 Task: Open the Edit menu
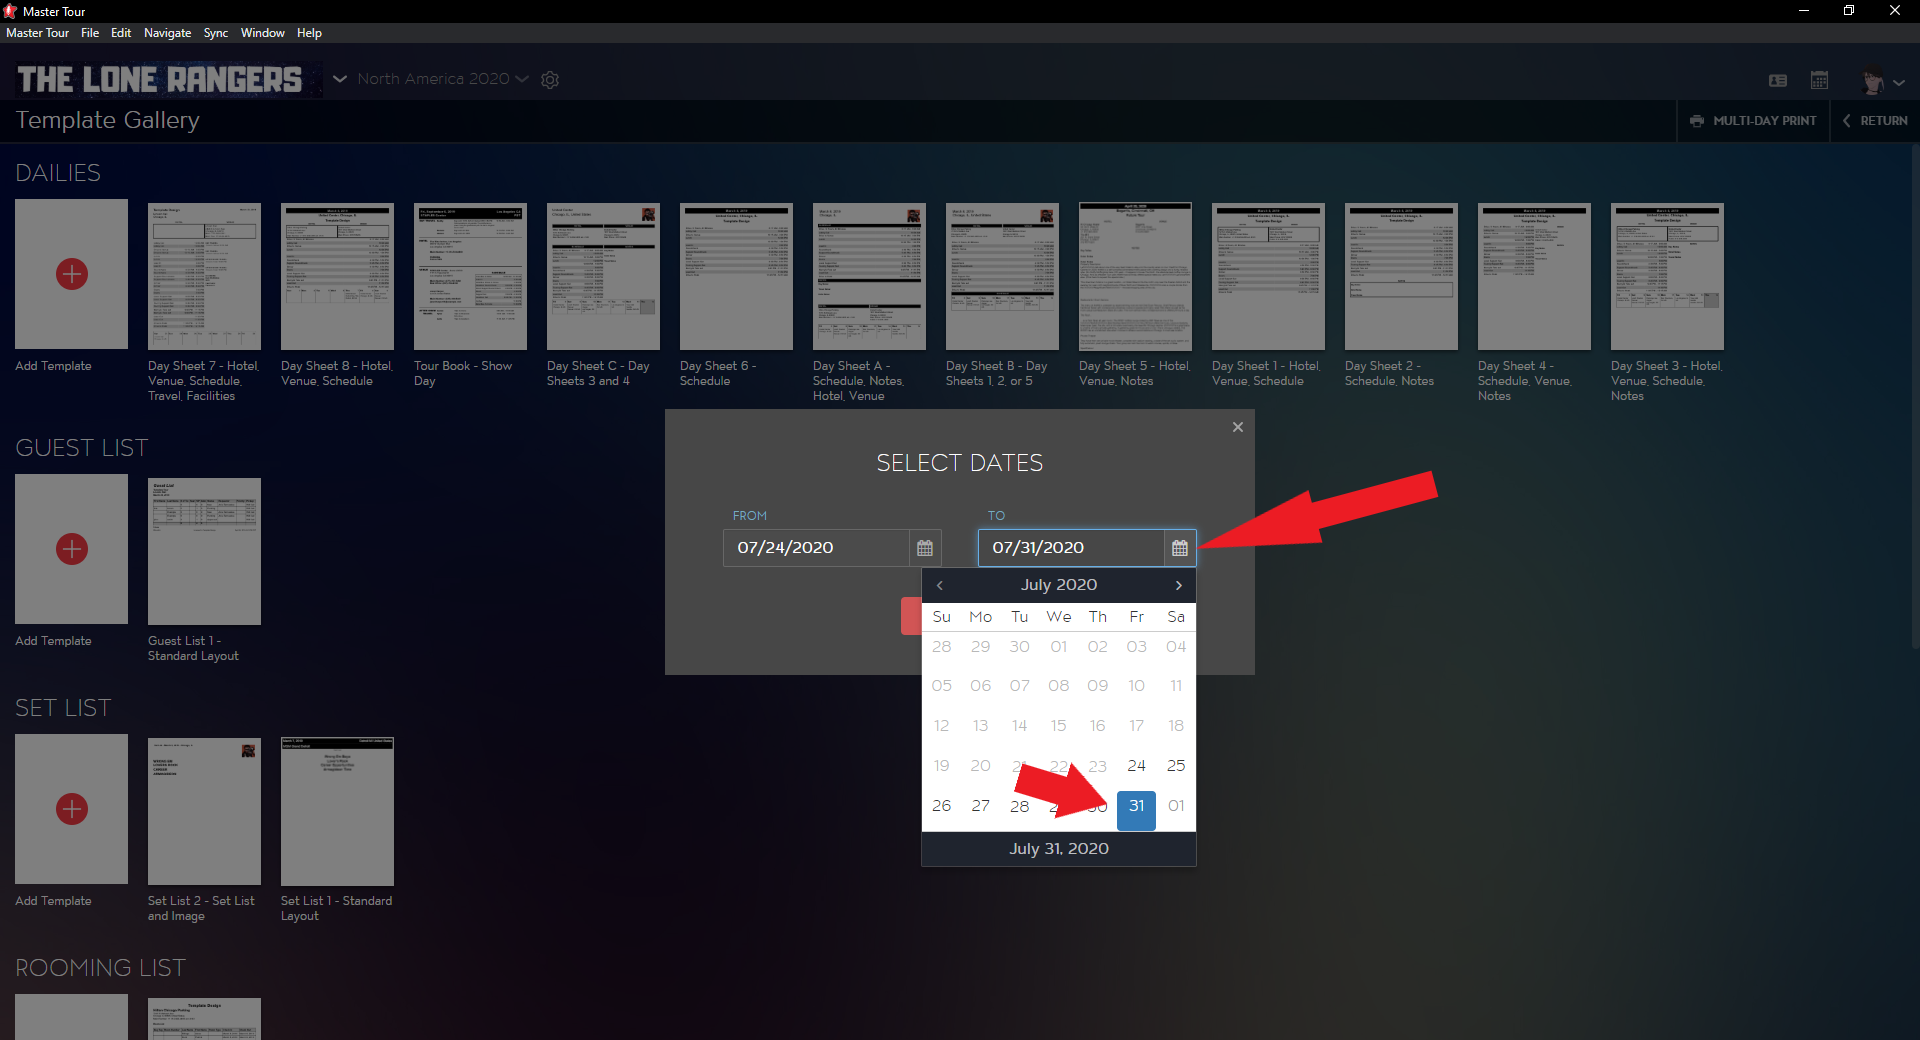tap(121, 33)
